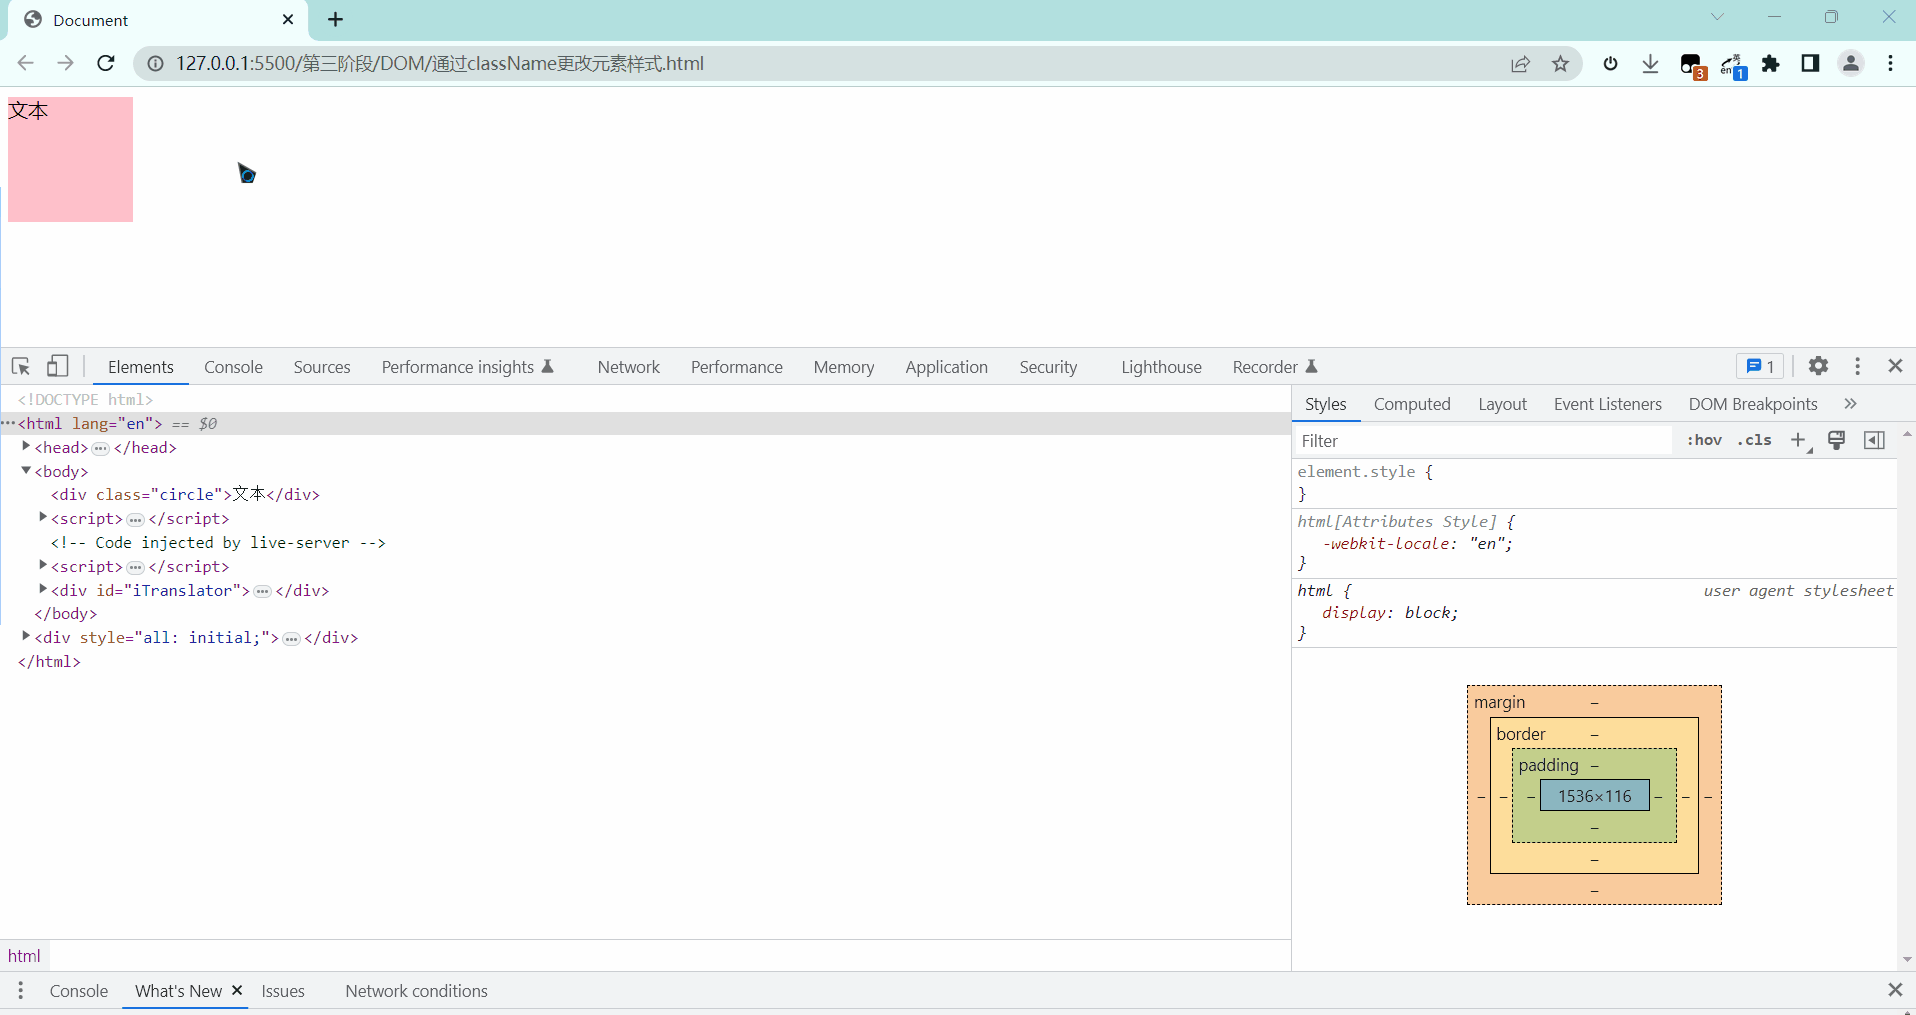This screenshot has height=1015, width=1916.
Task: Open the extension with orange 3 badge
Action: [x=1692, y=66]
